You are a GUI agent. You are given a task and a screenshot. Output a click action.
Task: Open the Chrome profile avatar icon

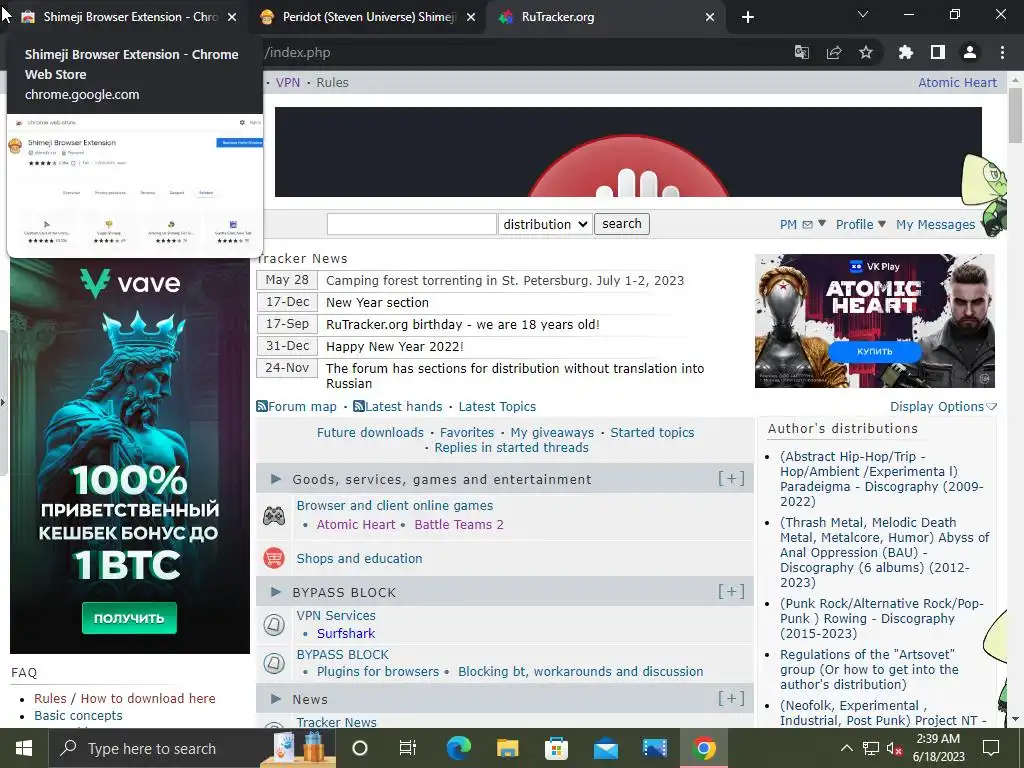click(970, 52)
